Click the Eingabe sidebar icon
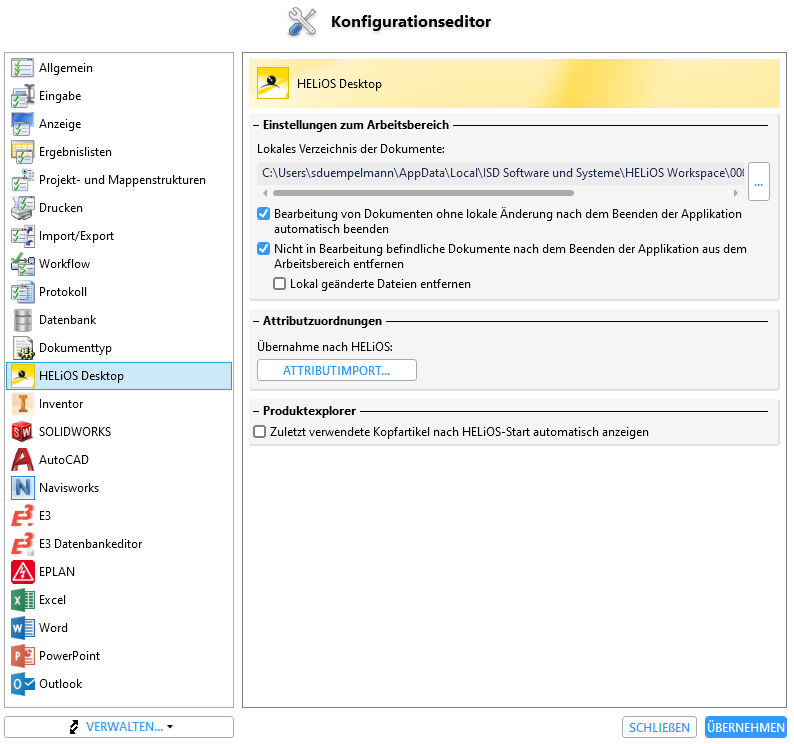The height and width of the screenshot is (744, 794). coord(22,96)
